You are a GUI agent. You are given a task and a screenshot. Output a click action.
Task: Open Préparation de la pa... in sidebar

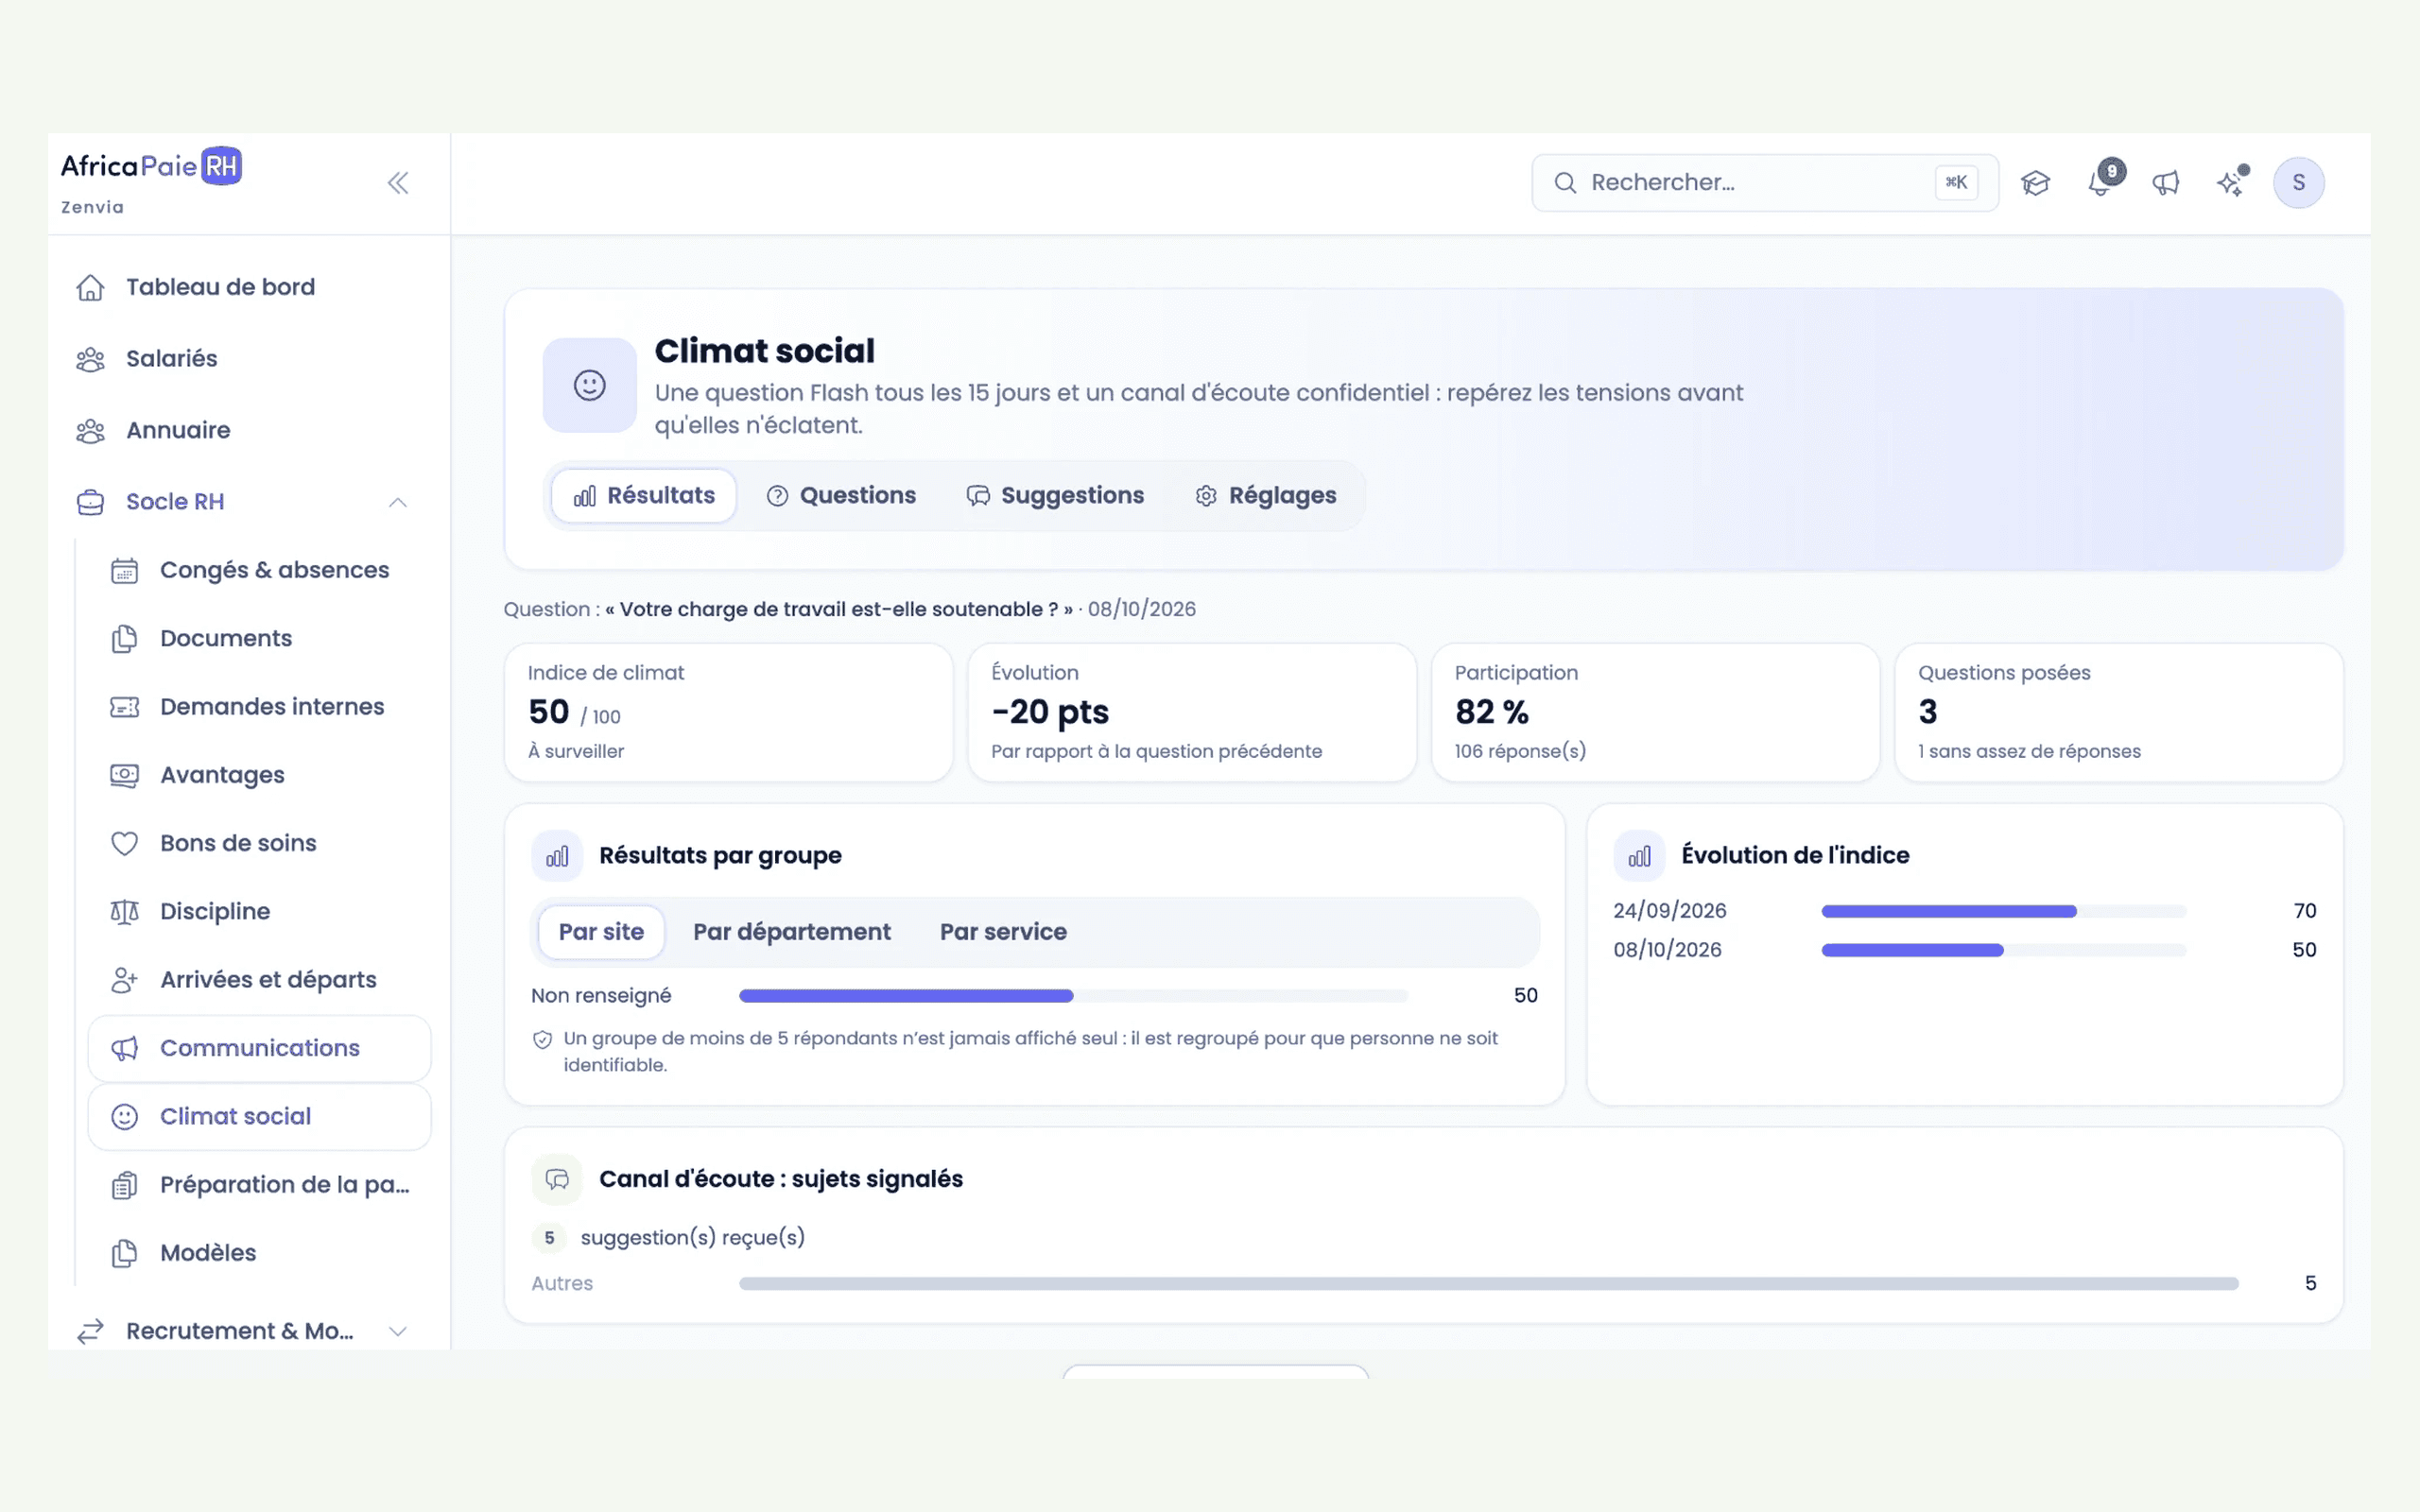click(260, 1185)
